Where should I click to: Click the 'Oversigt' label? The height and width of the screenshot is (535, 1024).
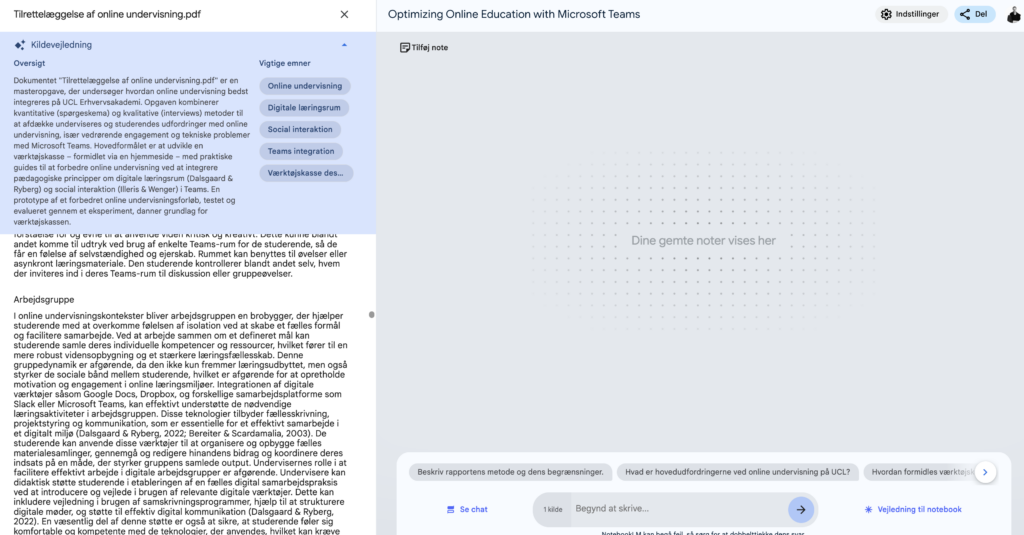pos(29,63)
